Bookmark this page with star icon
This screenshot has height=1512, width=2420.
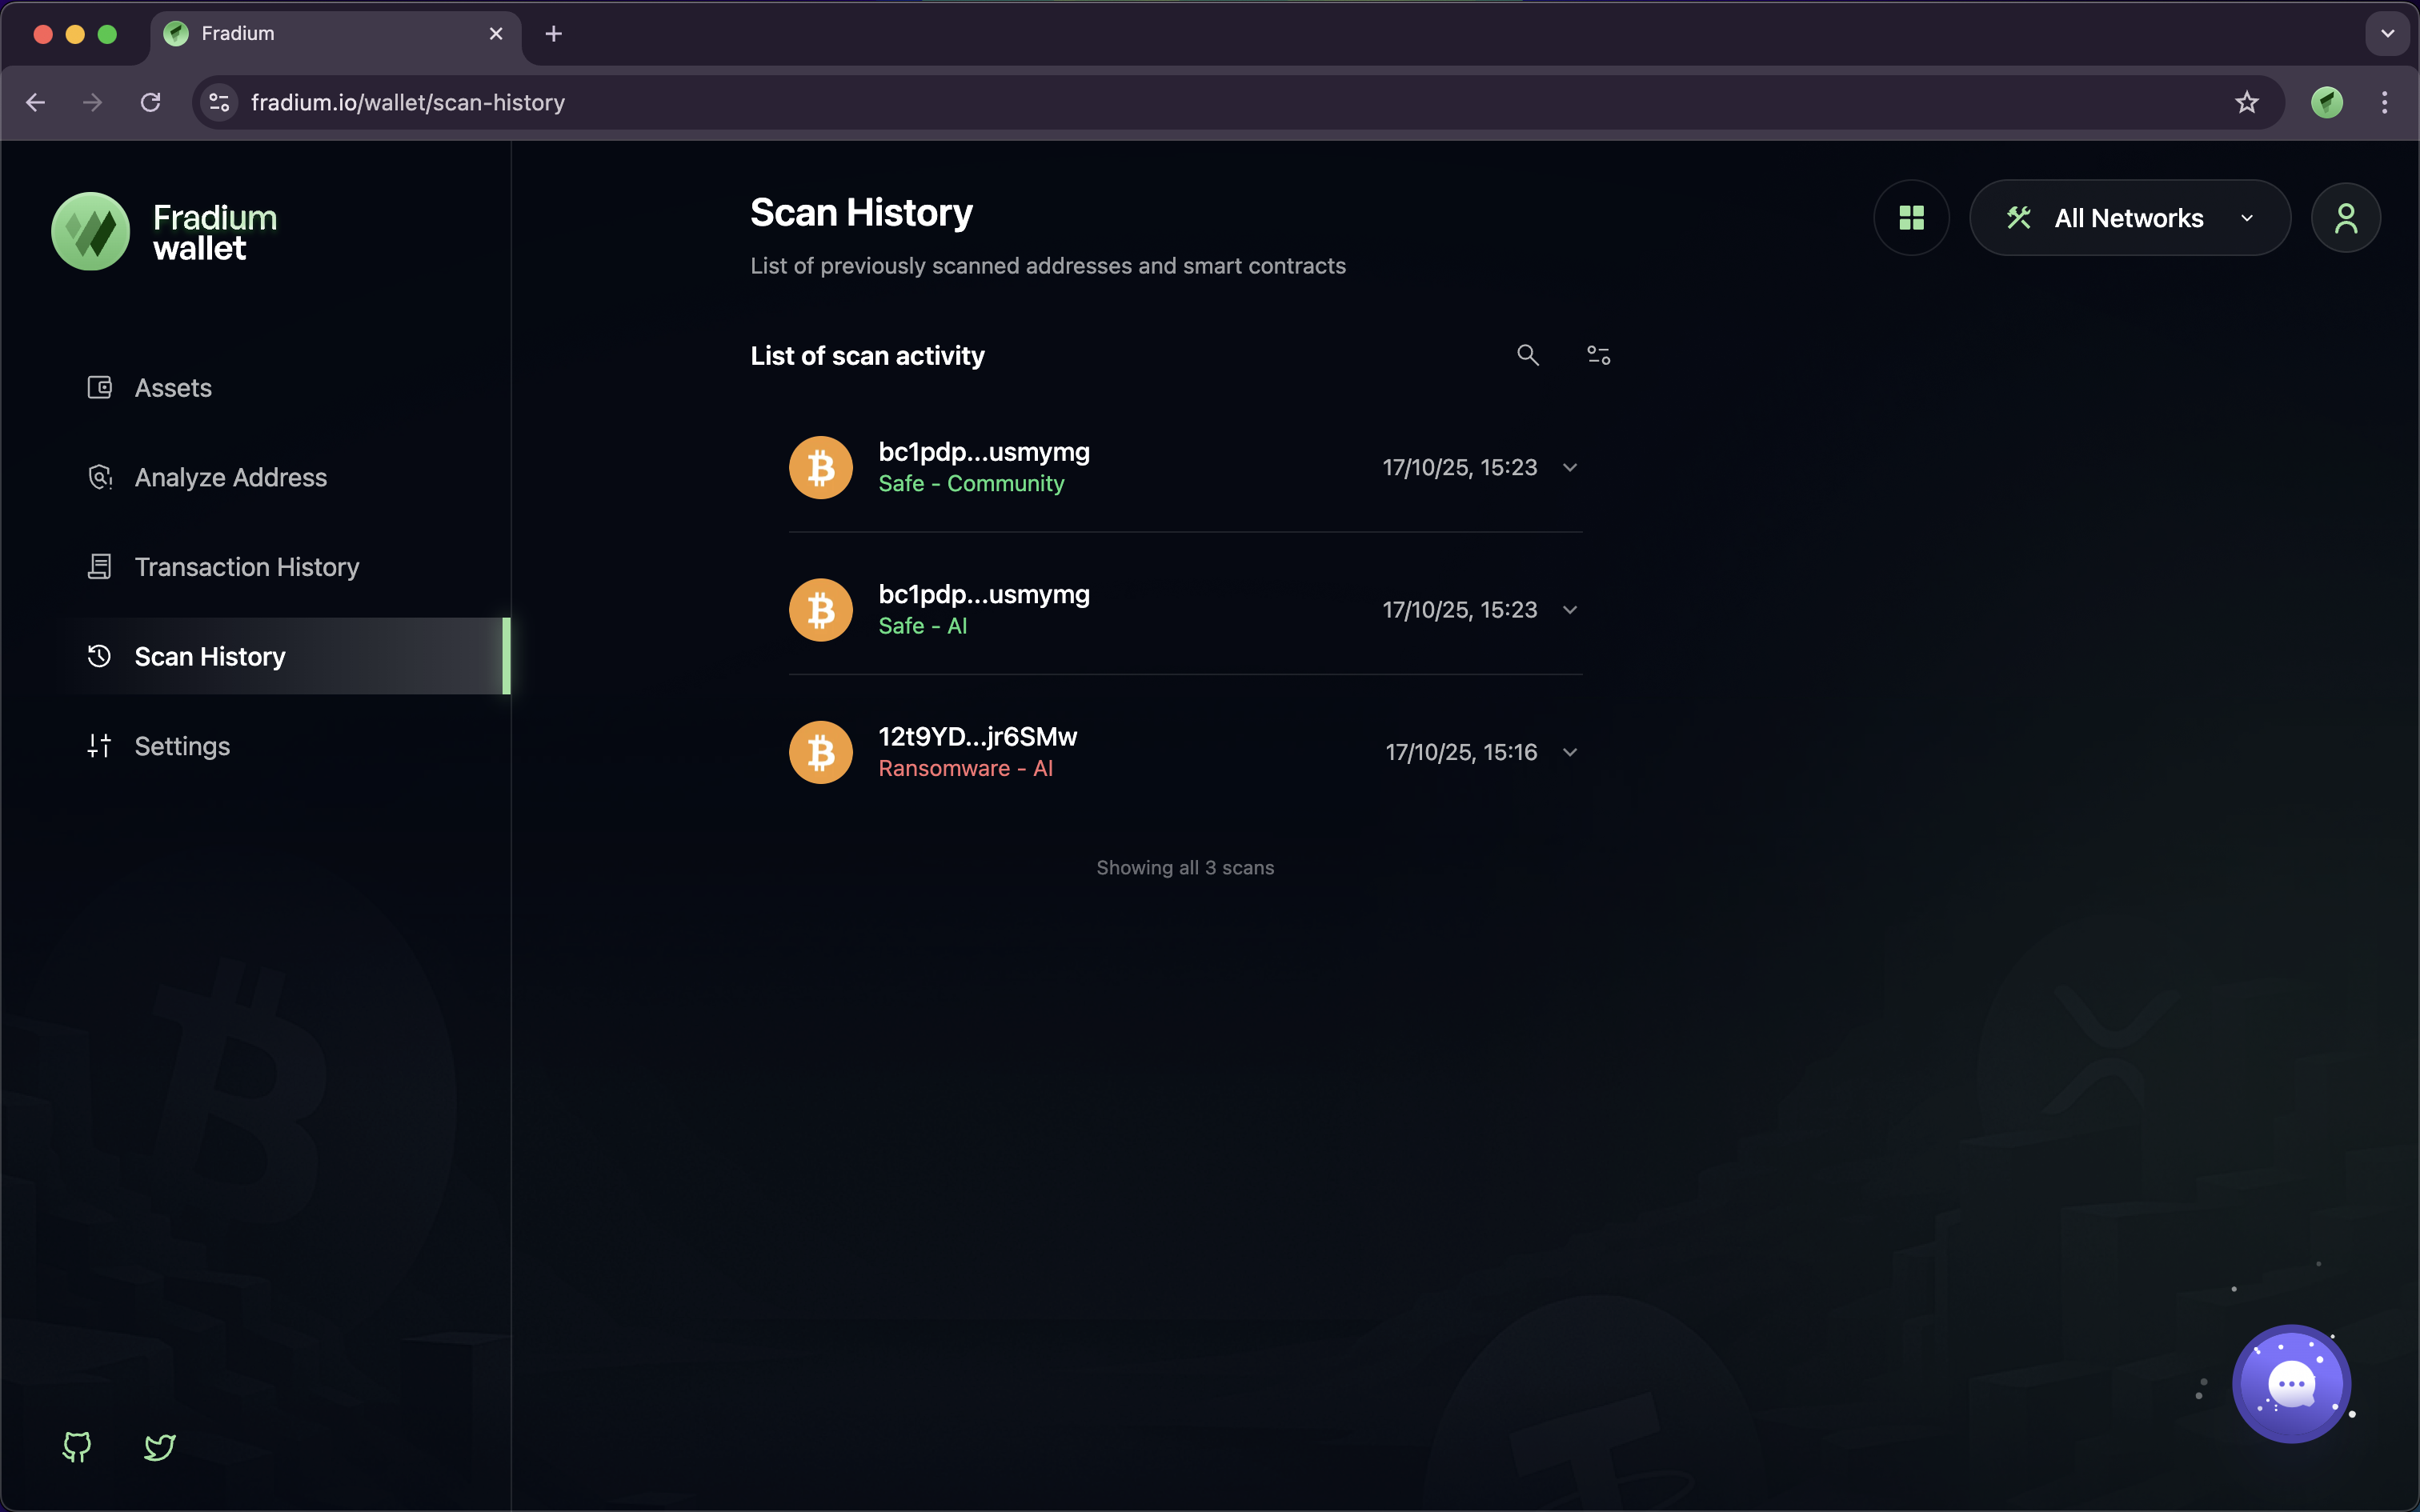click(x=2246, y=102)
